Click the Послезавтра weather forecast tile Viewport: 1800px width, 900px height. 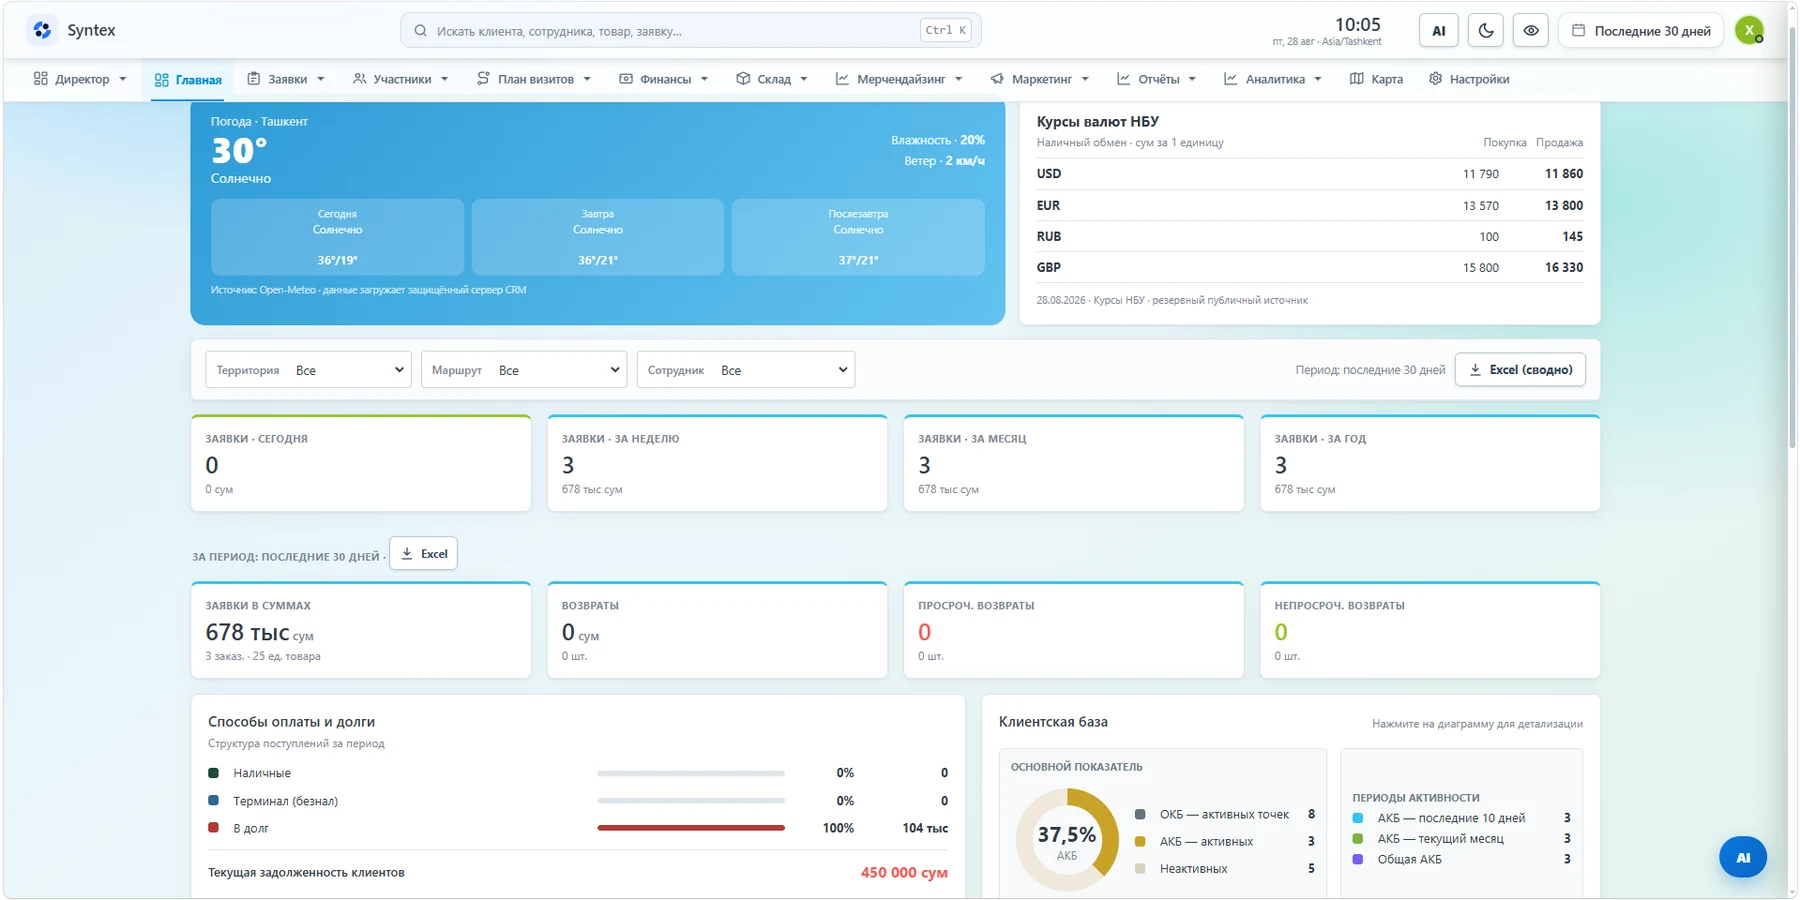[858, 237]
